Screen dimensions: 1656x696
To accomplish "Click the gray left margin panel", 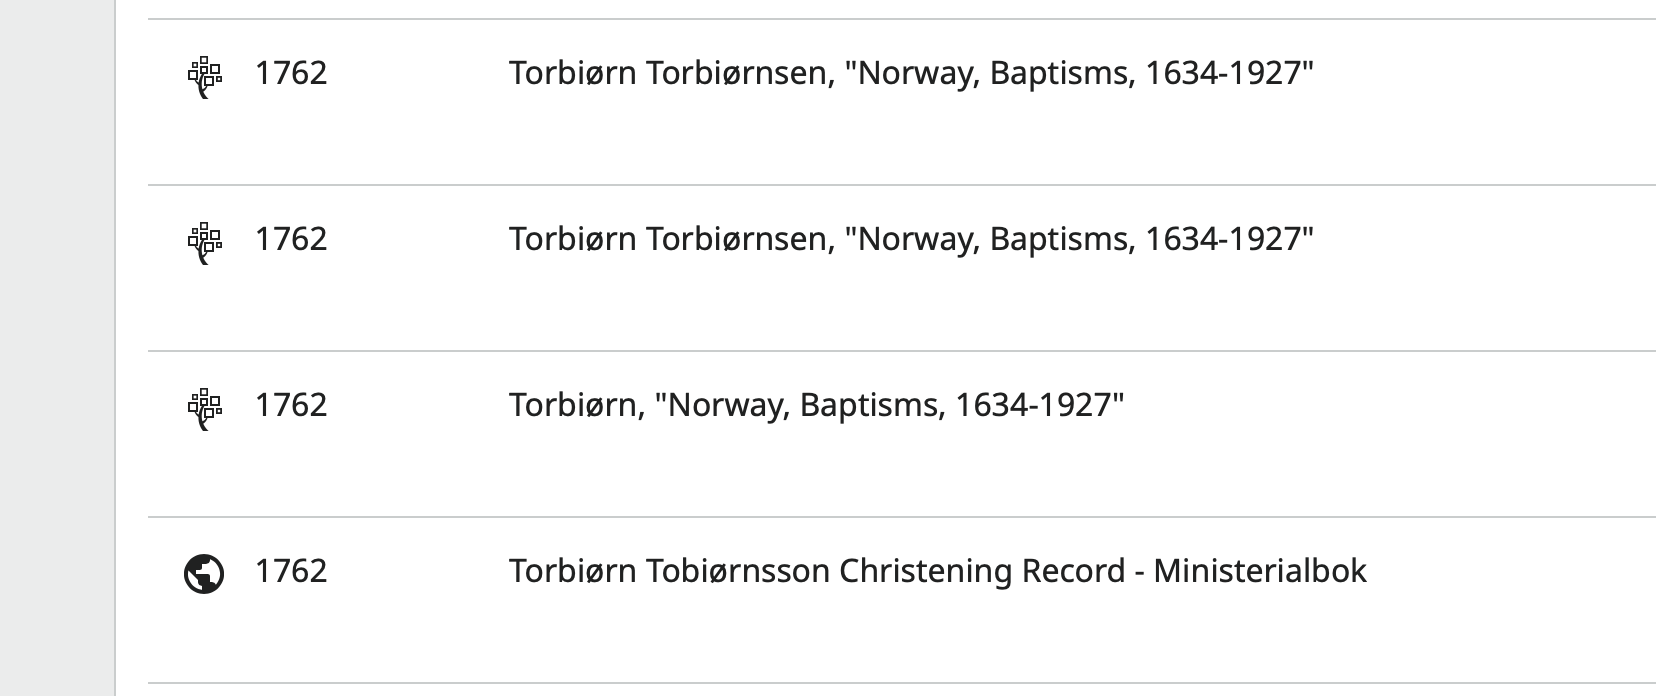I will click(x=57, y=348).
